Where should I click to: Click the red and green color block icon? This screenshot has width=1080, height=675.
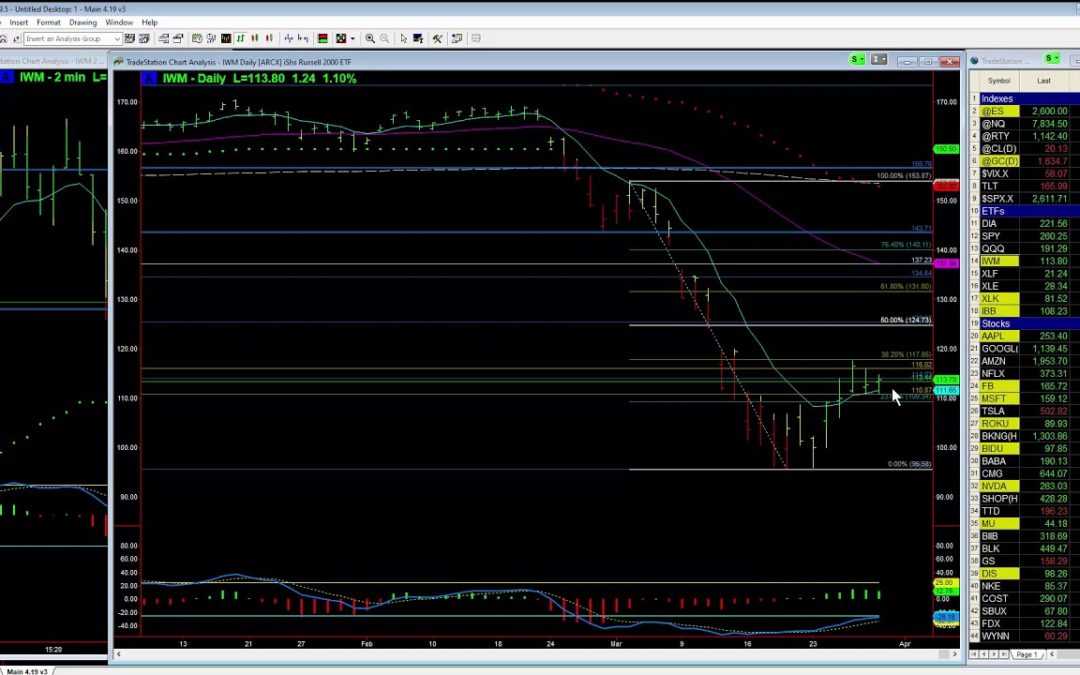click(x=322, y=39)
